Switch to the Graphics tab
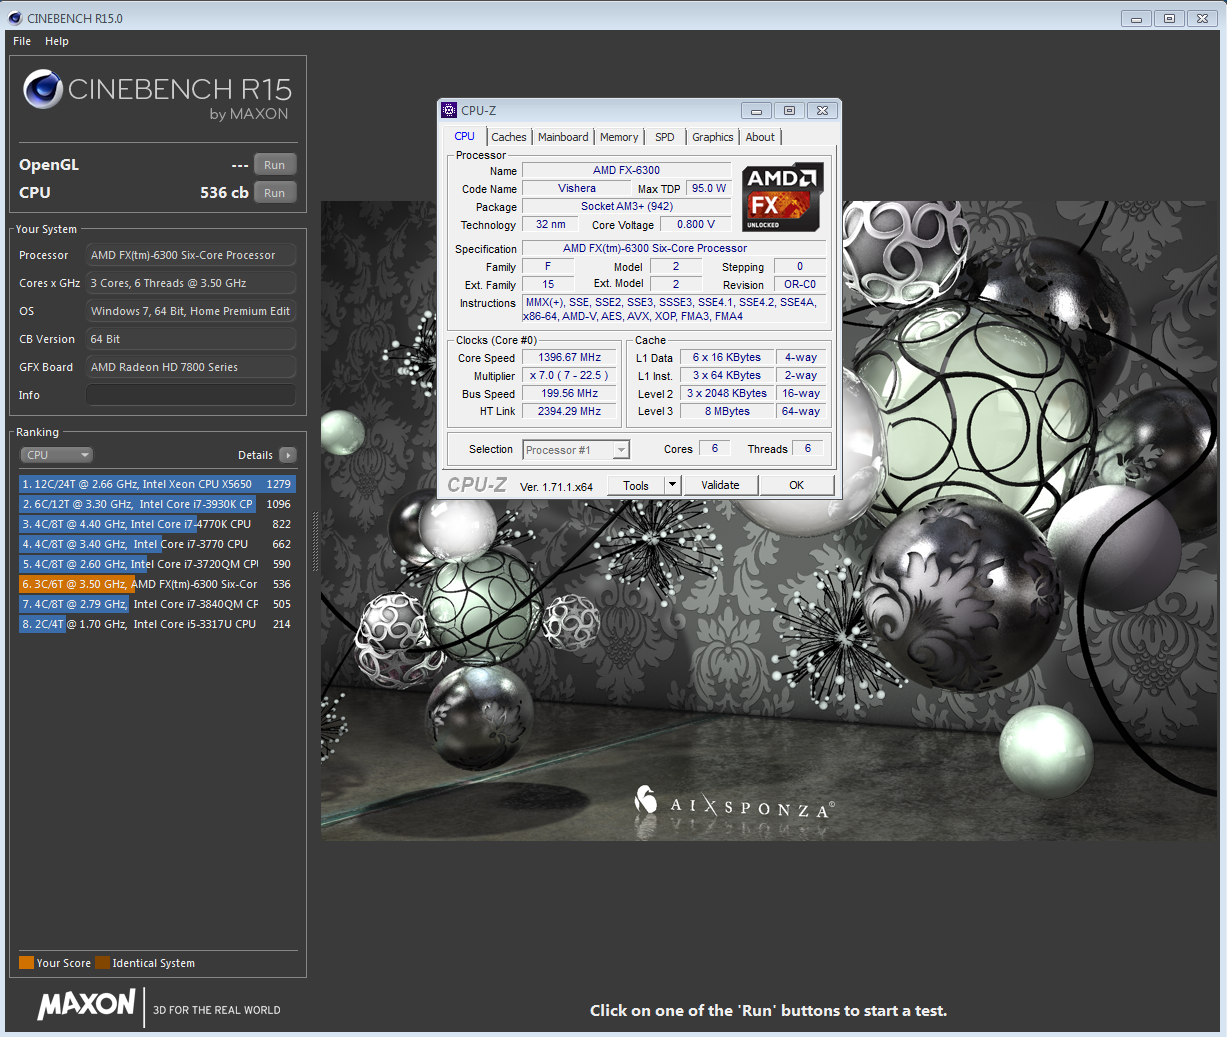Image resolution: width=1227 pixels, height=1037 pixels. tap(713, 137)
